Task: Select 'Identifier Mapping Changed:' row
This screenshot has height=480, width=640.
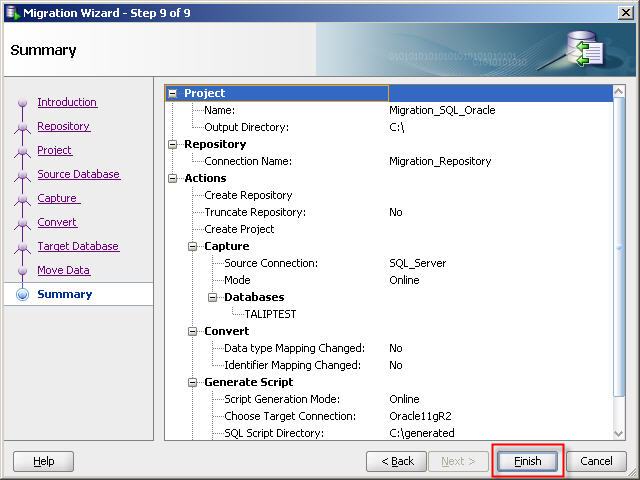Action: (389, 365)
